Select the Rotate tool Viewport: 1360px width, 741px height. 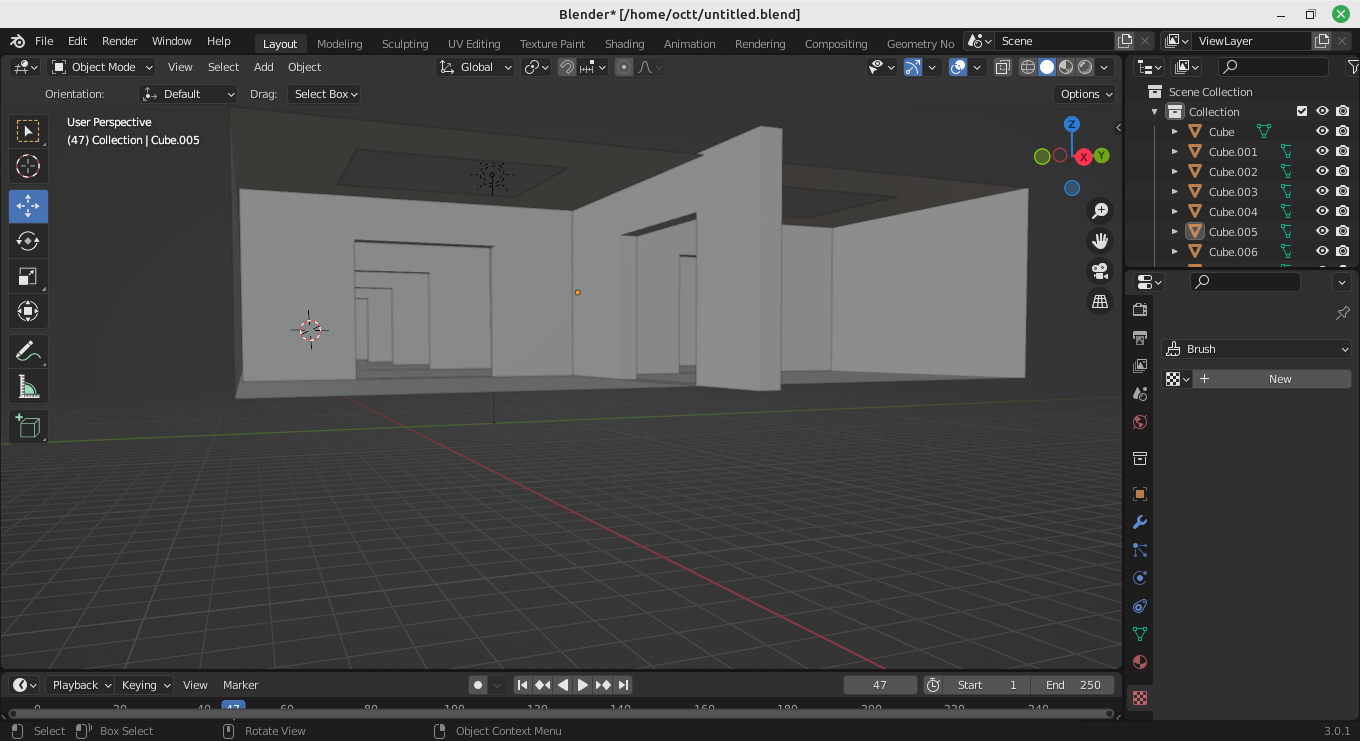click(x=28, y=241)
